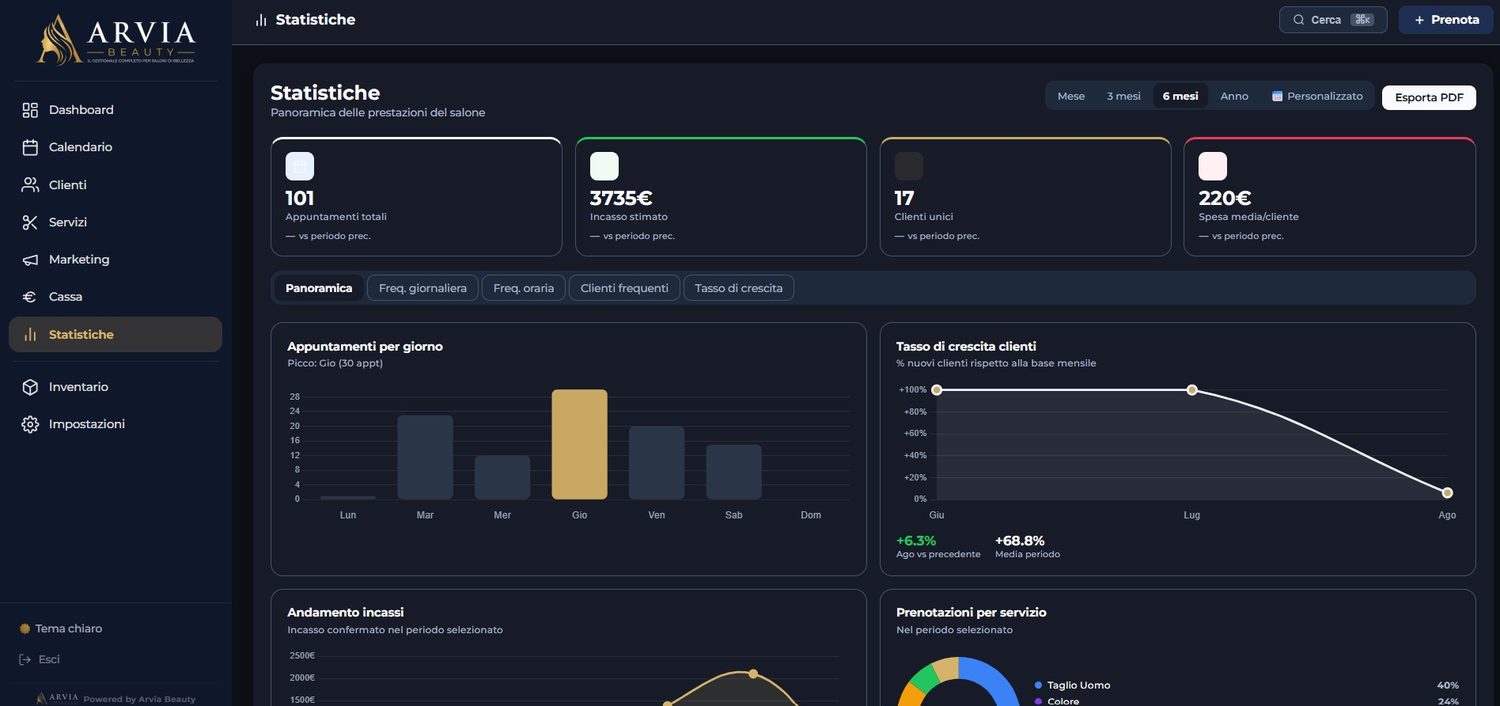
Task: Select the 6 mesi period option
Action: coord(1180,96)
